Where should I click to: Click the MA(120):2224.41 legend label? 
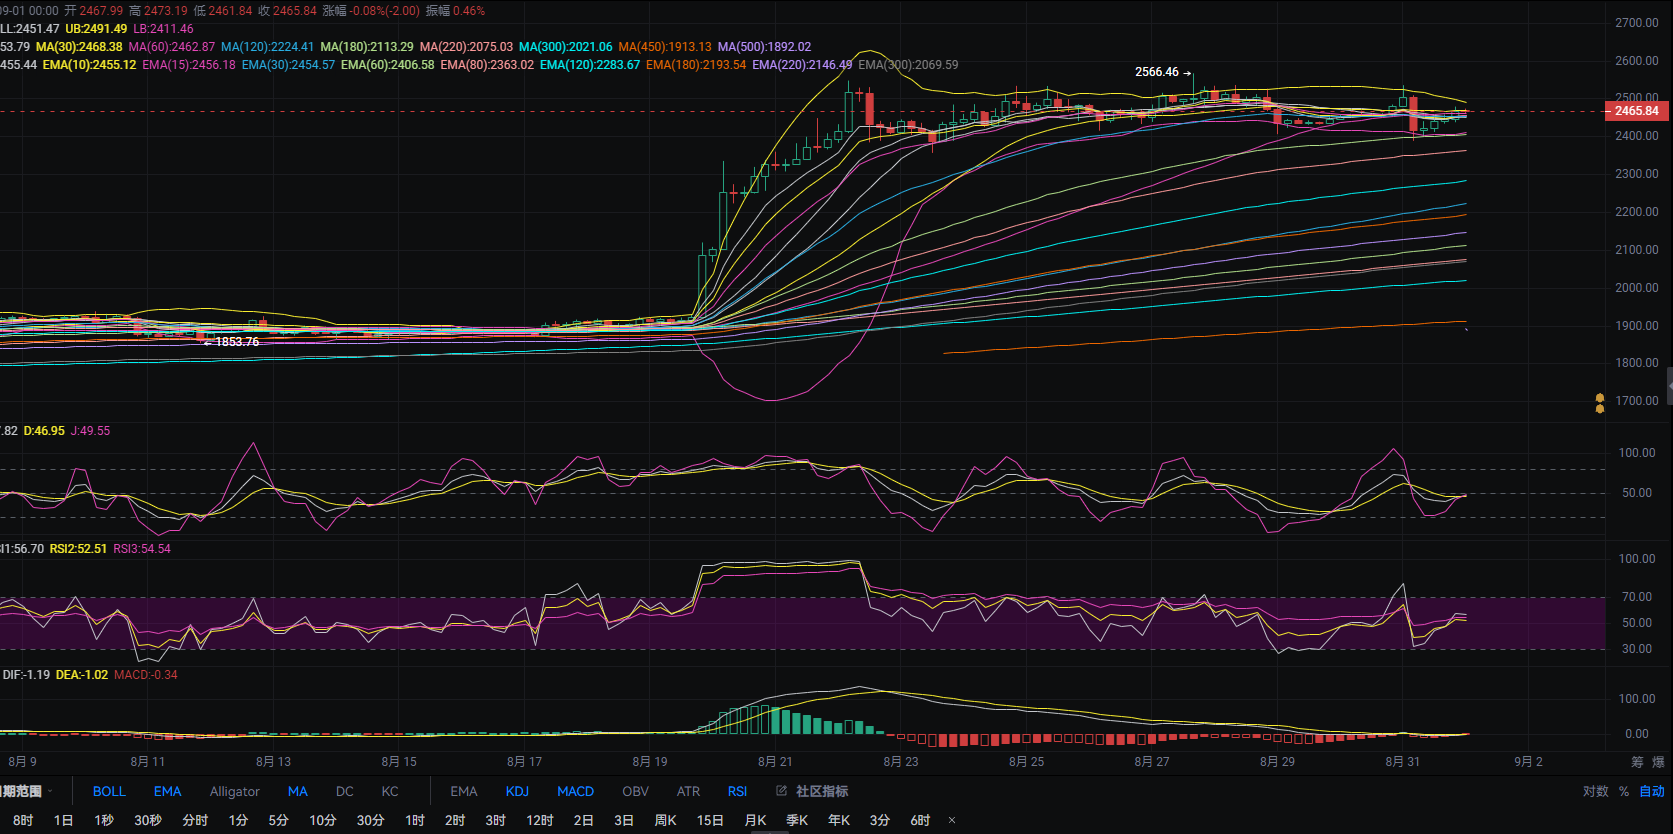[x=267, y=47]
